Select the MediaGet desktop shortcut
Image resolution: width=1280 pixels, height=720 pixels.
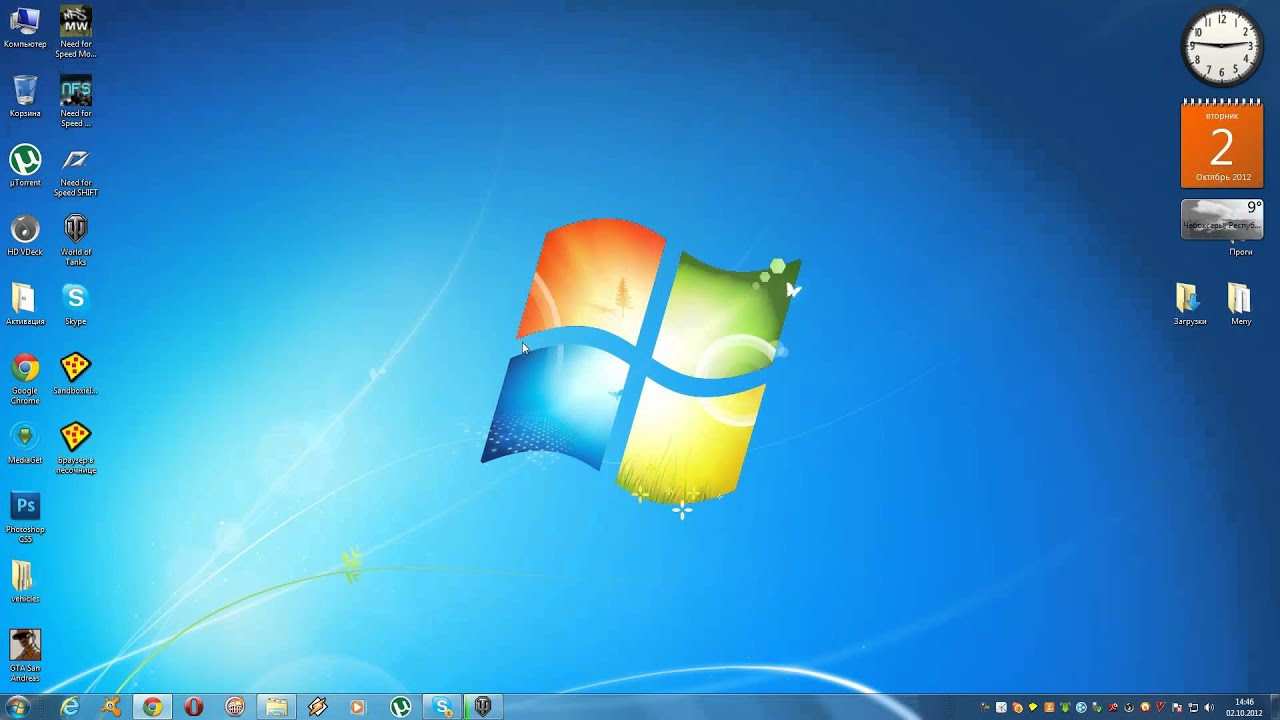tap(25, 443)
